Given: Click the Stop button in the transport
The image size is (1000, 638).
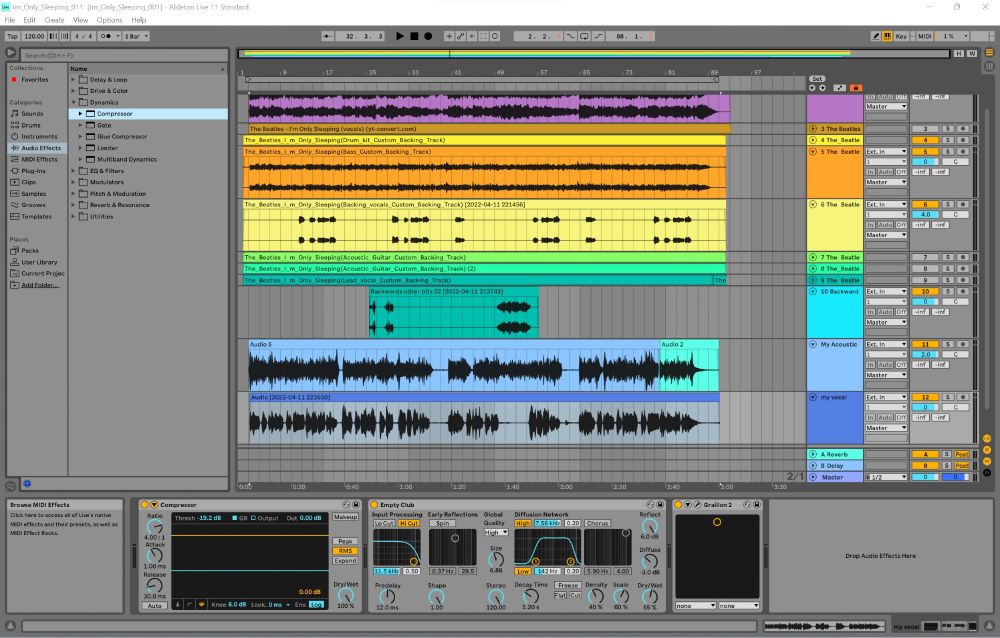Looking at the screenshot, I should tap(414, 36).
